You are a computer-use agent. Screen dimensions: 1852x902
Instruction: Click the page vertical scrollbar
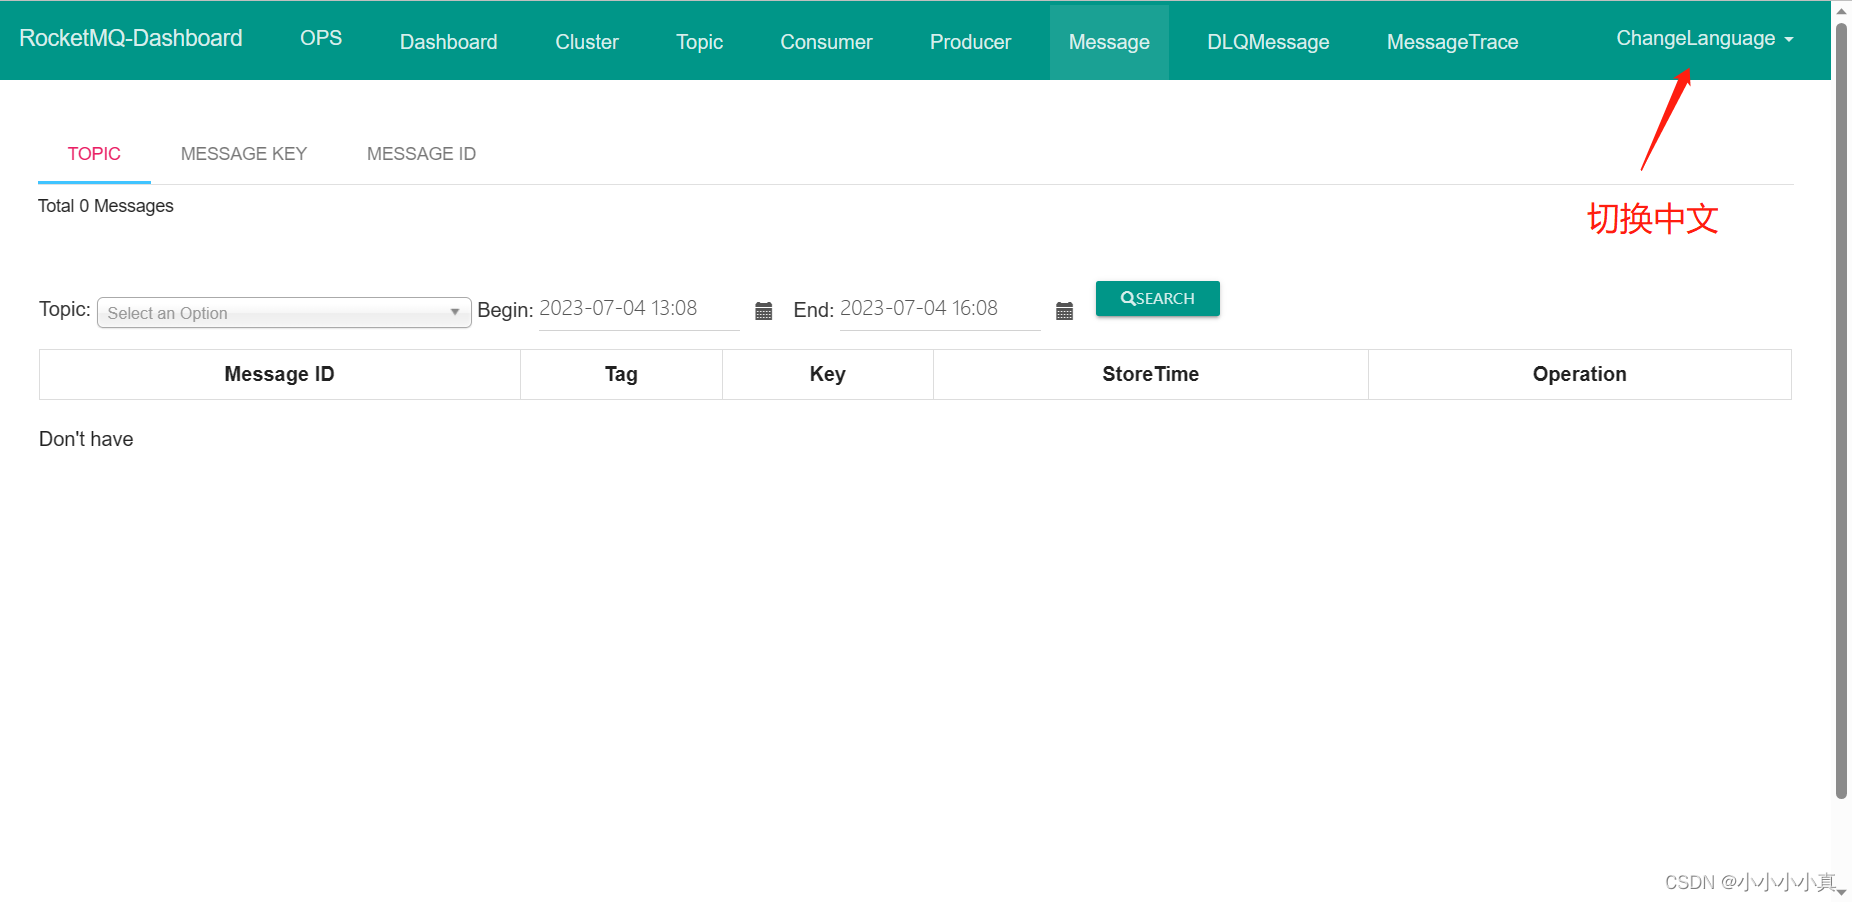point(1841,410)
